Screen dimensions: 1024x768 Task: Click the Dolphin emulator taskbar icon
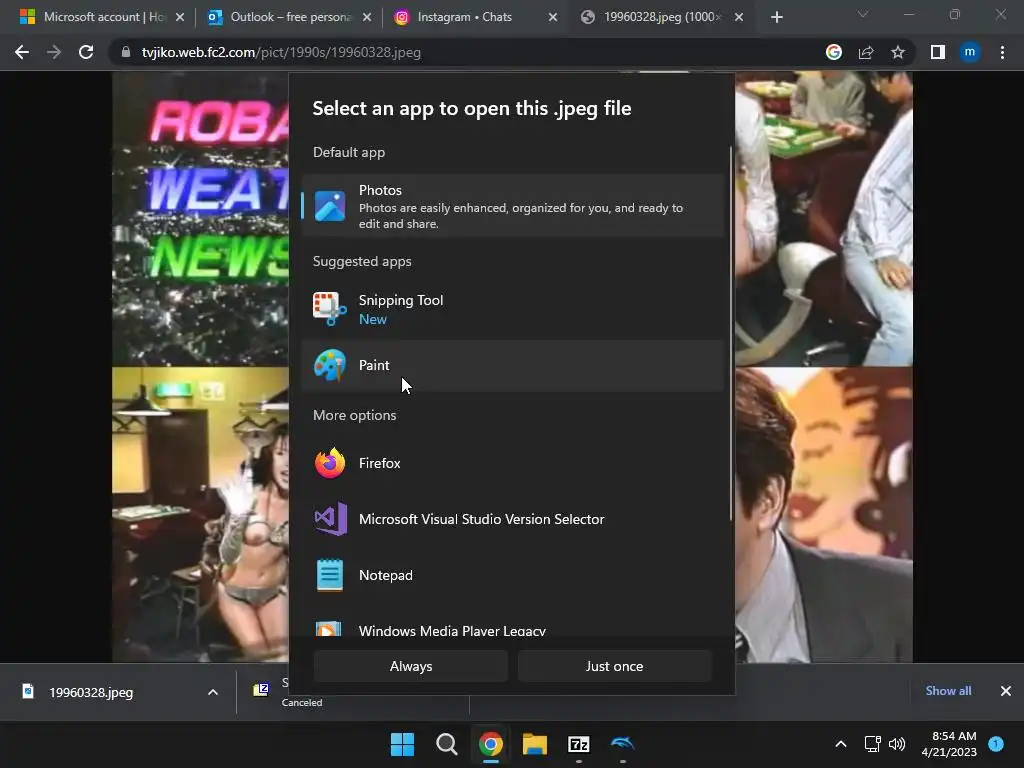pos(623,744)
